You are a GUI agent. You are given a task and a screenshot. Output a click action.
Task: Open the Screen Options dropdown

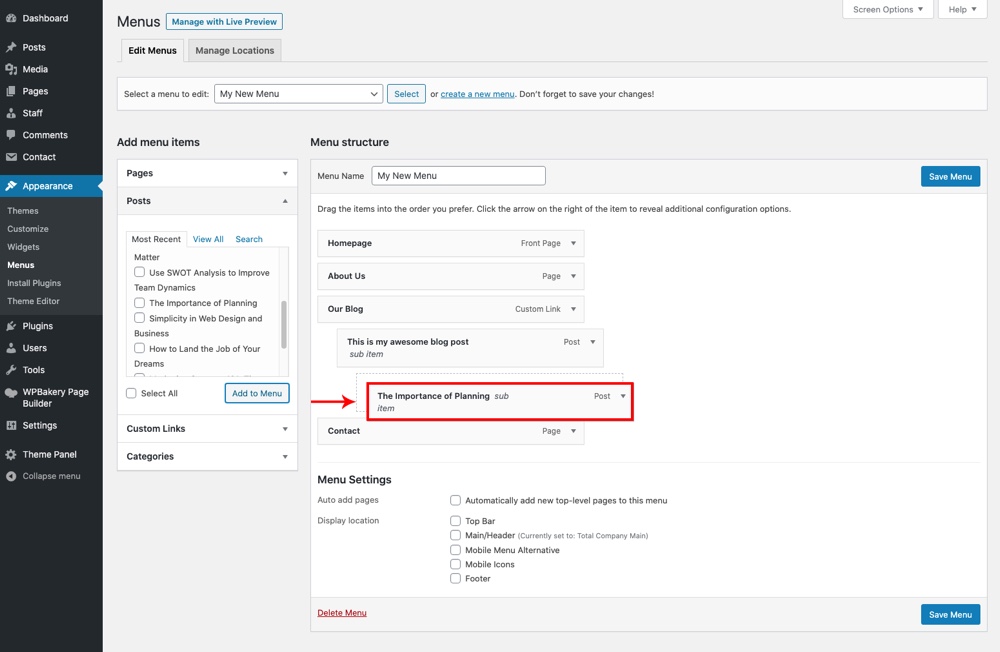click(x=888, y=10)
